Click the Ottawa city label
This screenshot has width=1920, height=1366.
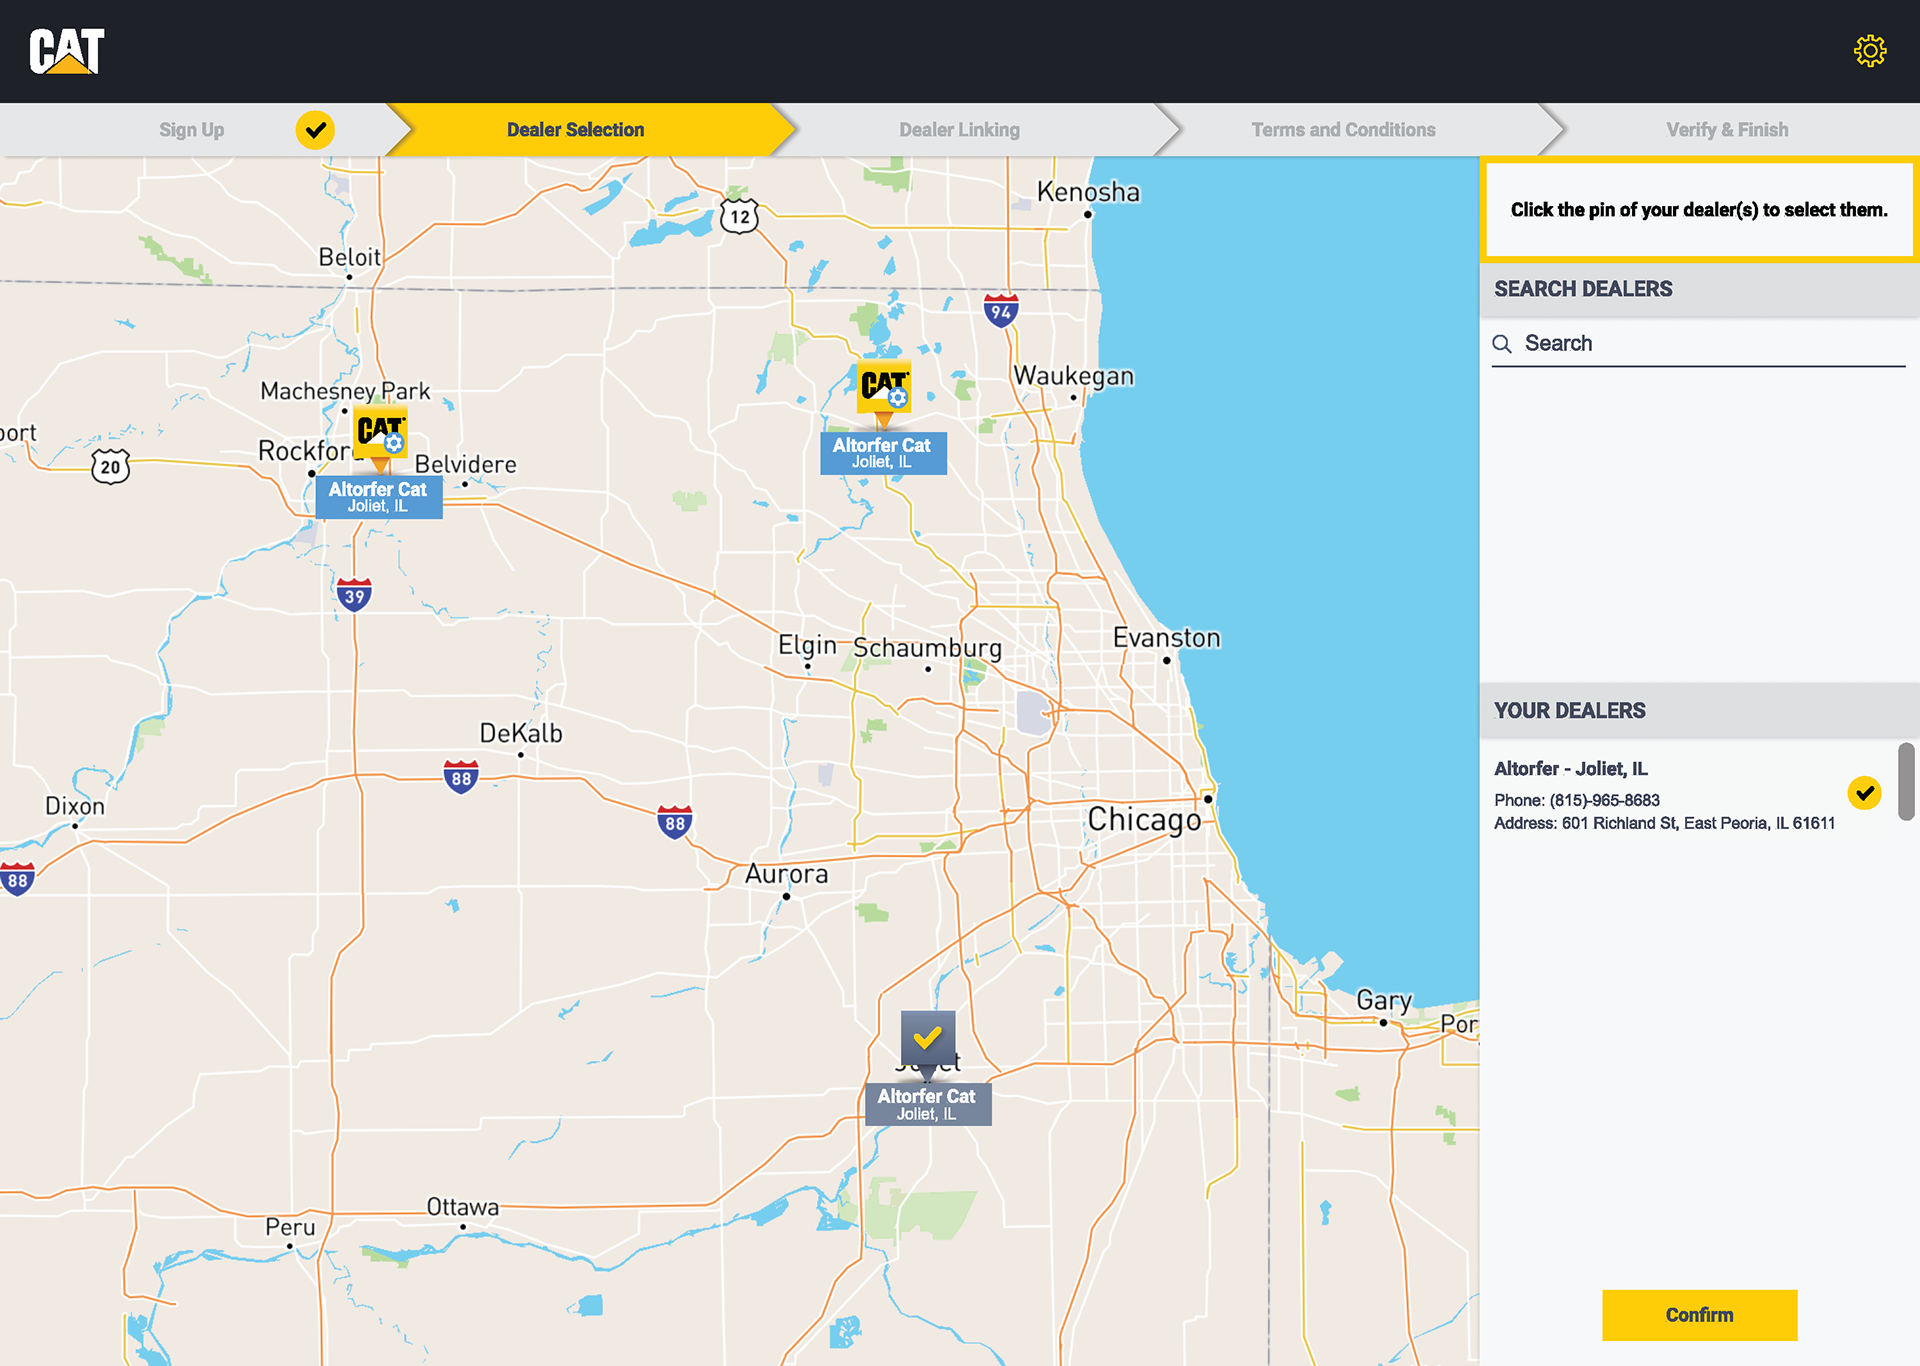(463, 1207)
